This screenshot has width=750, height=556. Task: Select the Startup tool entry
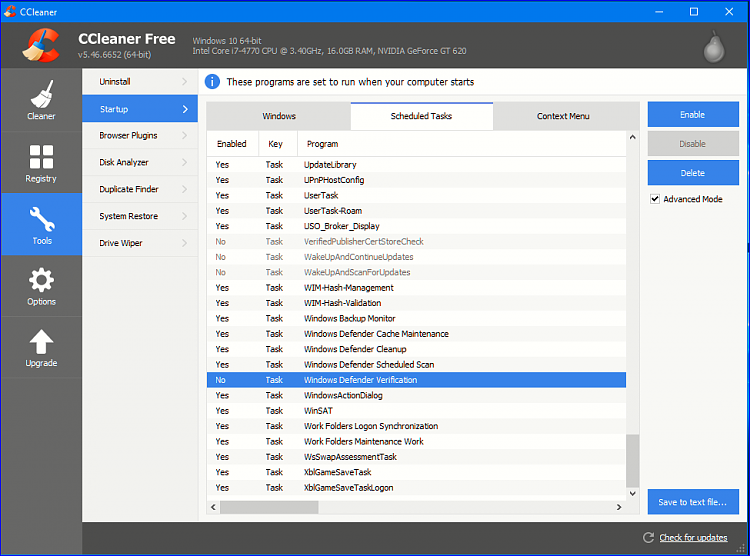(140, 109)
